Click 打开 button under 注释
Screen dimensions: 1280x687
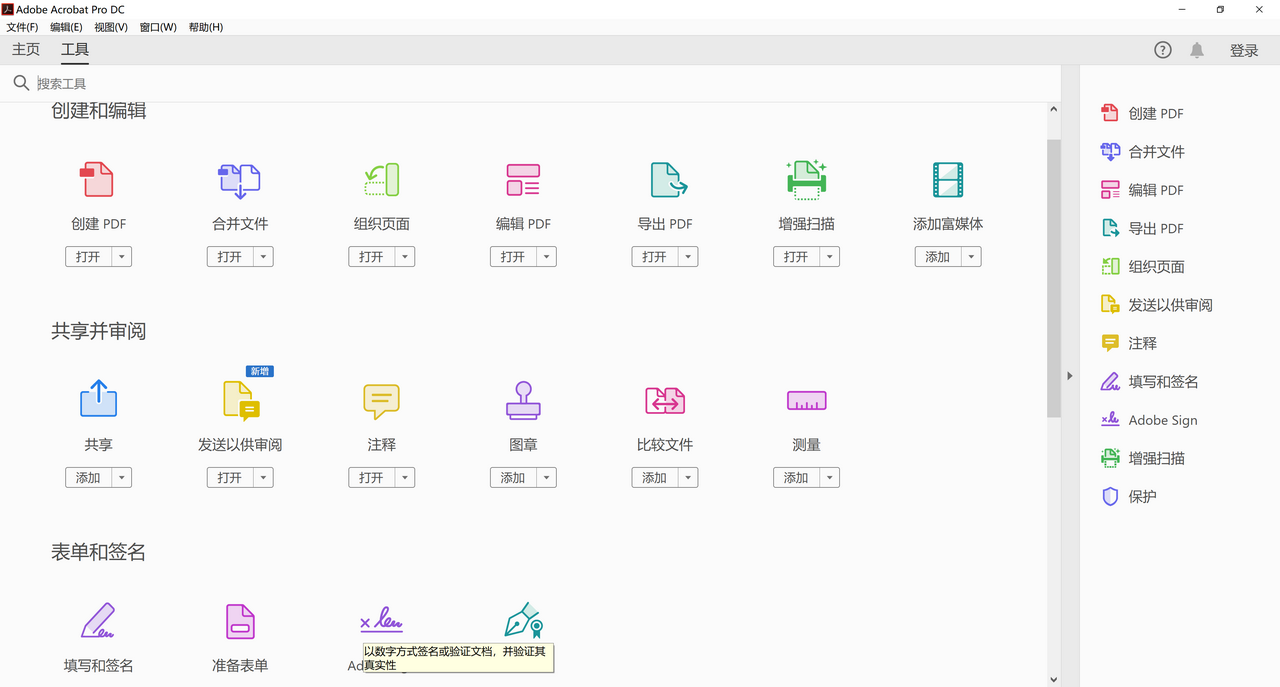tap(371, 478)
